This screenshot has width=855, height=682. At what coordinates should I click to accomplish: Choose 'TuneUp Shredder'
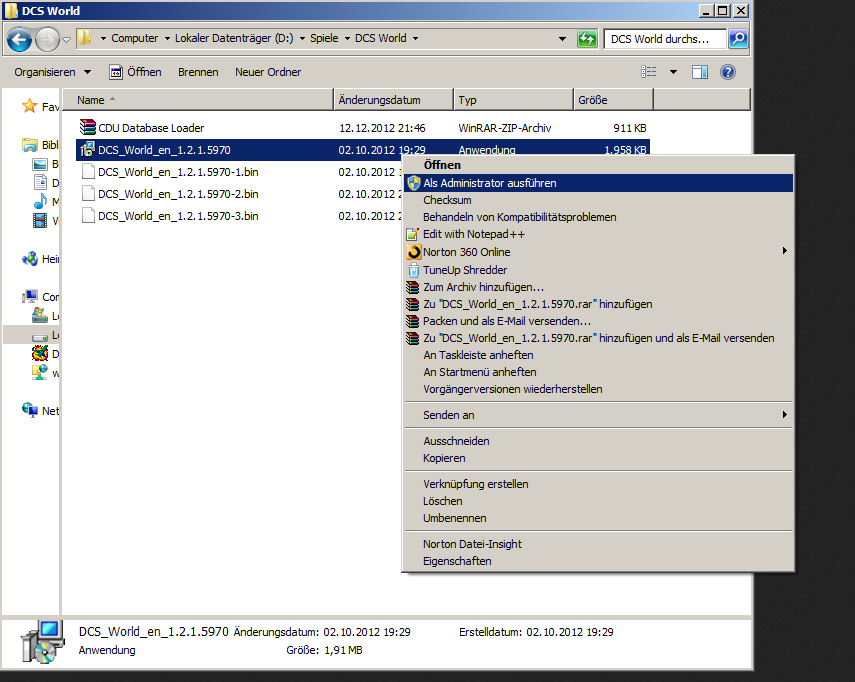pyautogui.click(x=598, y=270)
